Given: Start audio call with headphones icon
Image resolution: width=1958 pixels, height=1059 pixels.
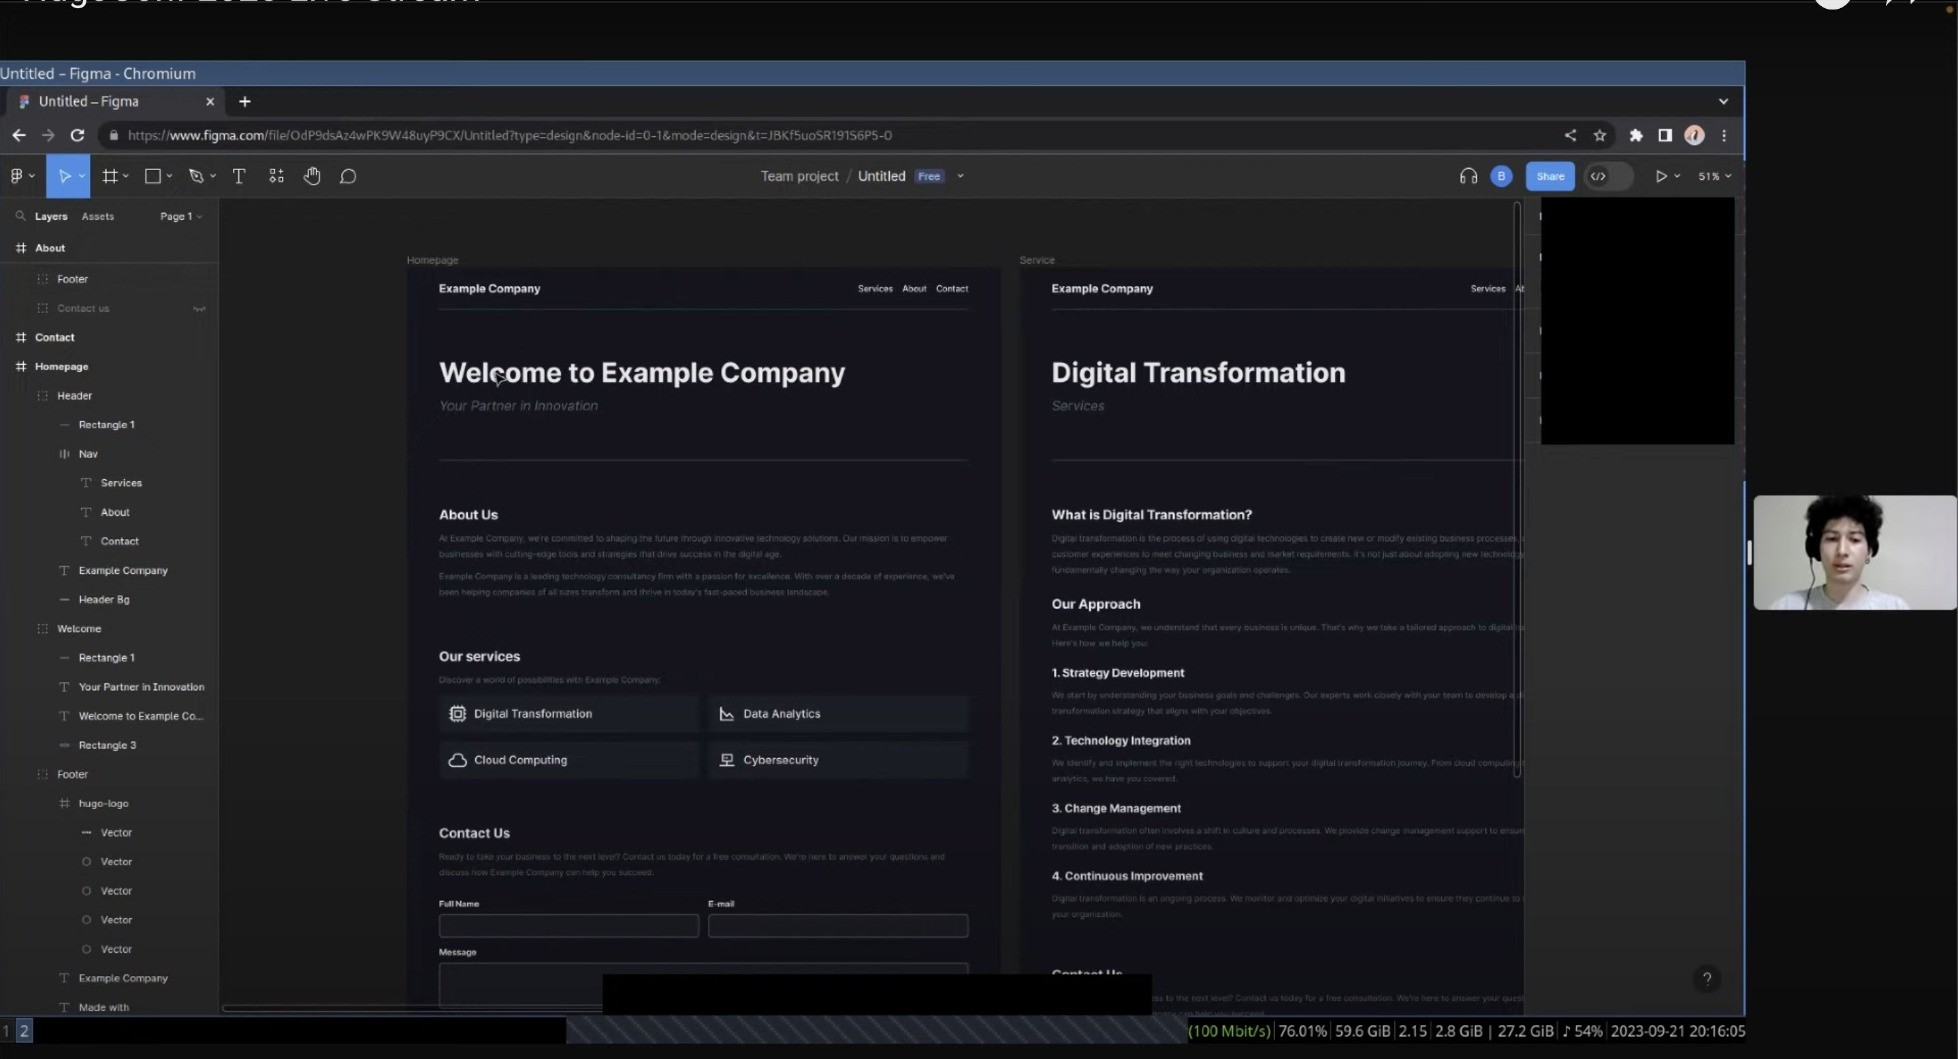Looking at the screenshot, I should click(x=1467, y=176).
